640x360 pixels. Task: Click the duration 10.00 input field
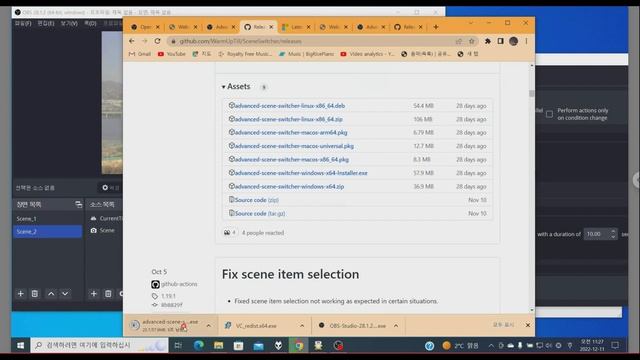(x=596, y=234)
